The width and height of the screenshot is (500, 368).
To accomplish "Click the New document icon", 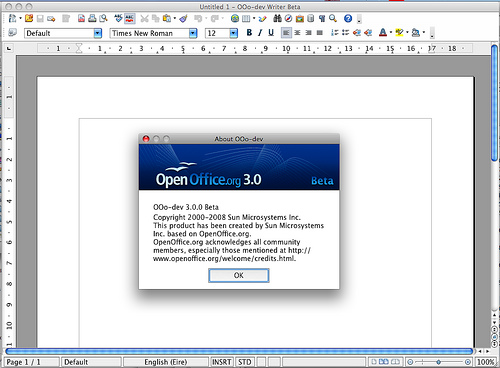I will click(x=12, y=18).
